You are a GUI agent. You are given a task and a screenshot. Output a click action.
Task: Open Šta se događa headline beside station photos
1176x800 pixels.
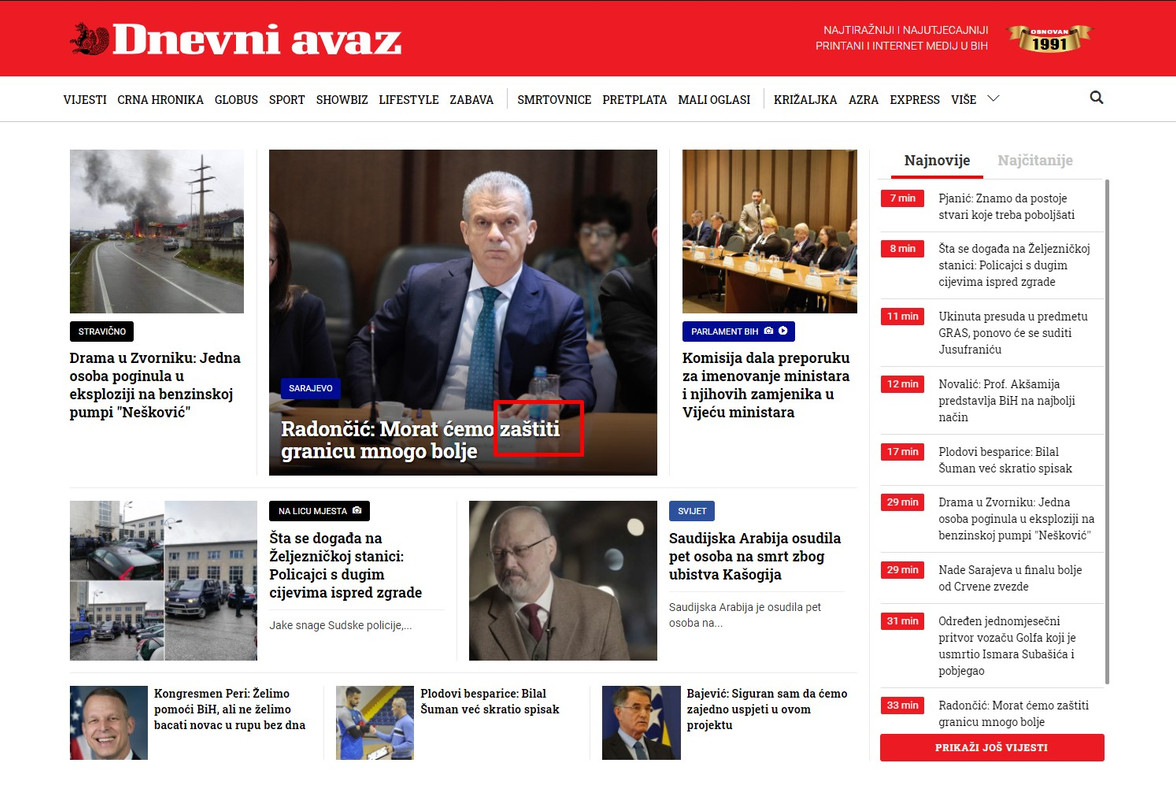(346, 565)
